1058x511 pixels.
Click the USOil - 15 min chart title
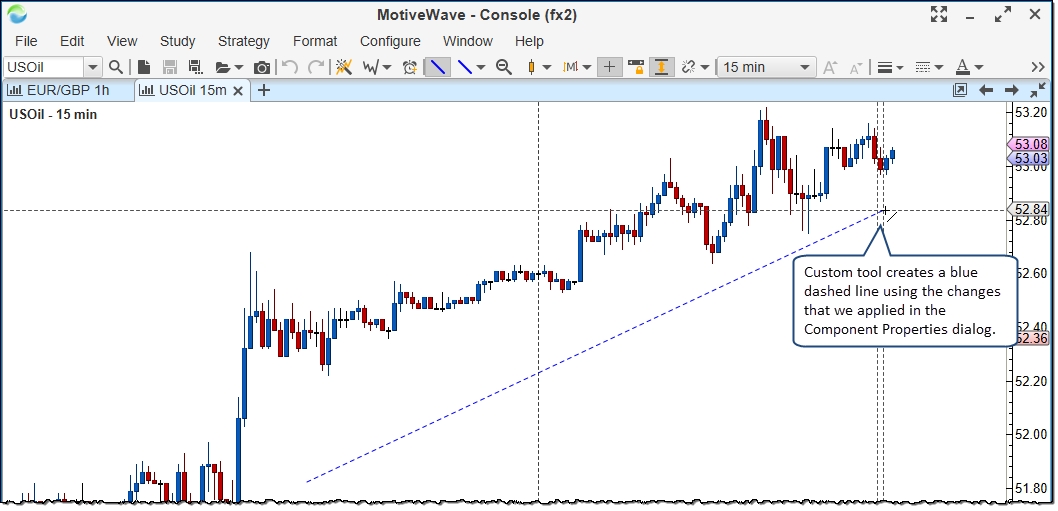pyautogui.click(x=53, y=114)
